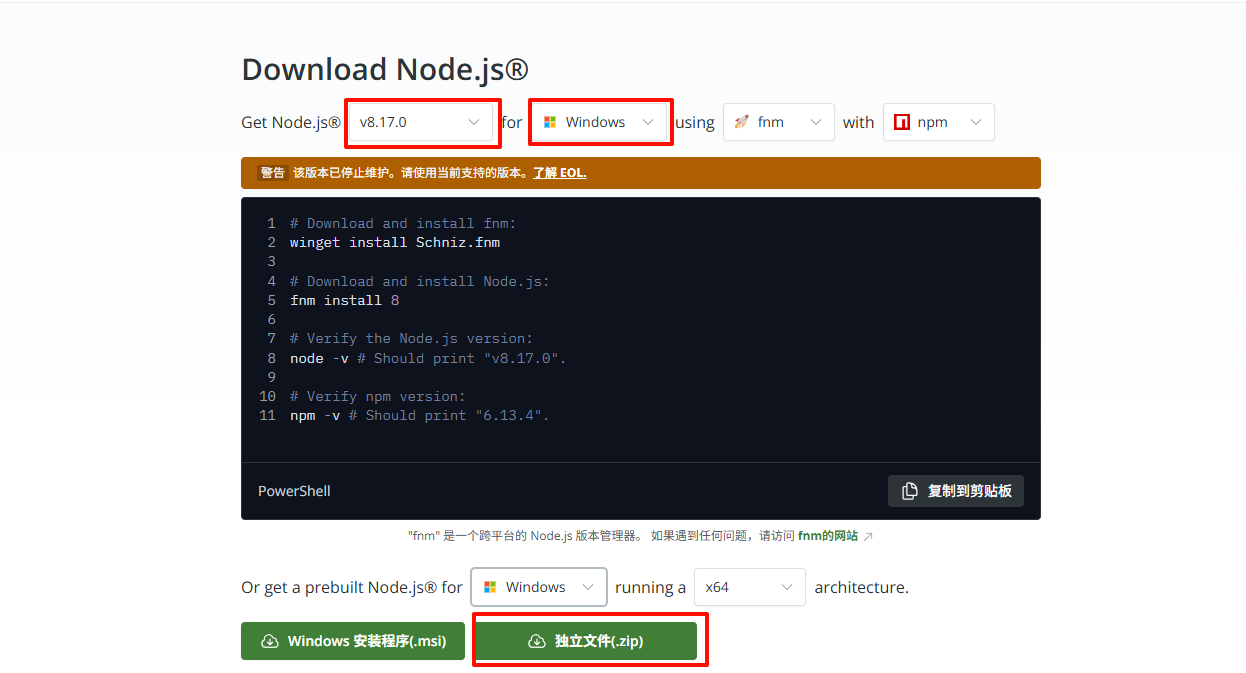1246x673 pixels.
Task: Download Windows 安装程序(.msi)
Action: (353, 641)
